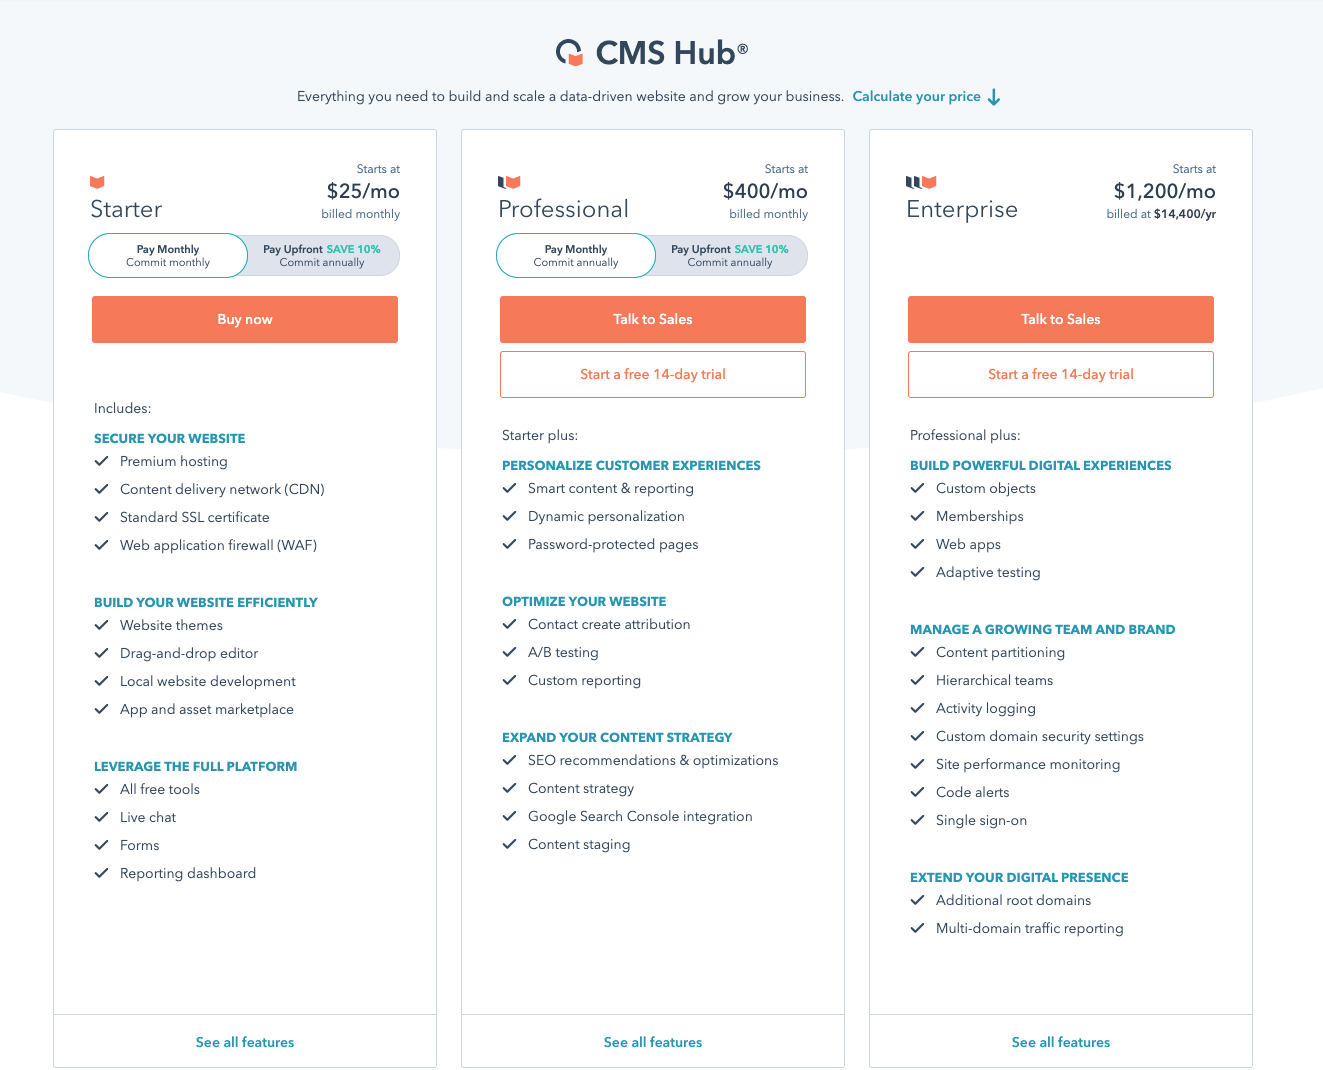
Task: Click the CMS Hub sprocket logo icon
Action: [570, 52]
